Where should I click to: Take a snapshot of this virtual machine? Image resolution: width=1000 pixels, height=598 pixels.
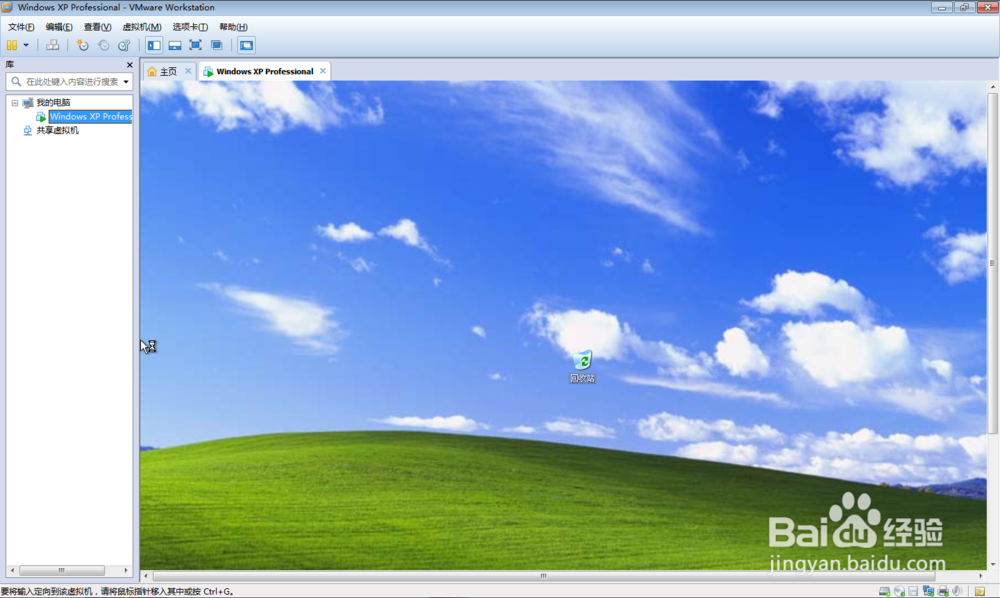82,45
